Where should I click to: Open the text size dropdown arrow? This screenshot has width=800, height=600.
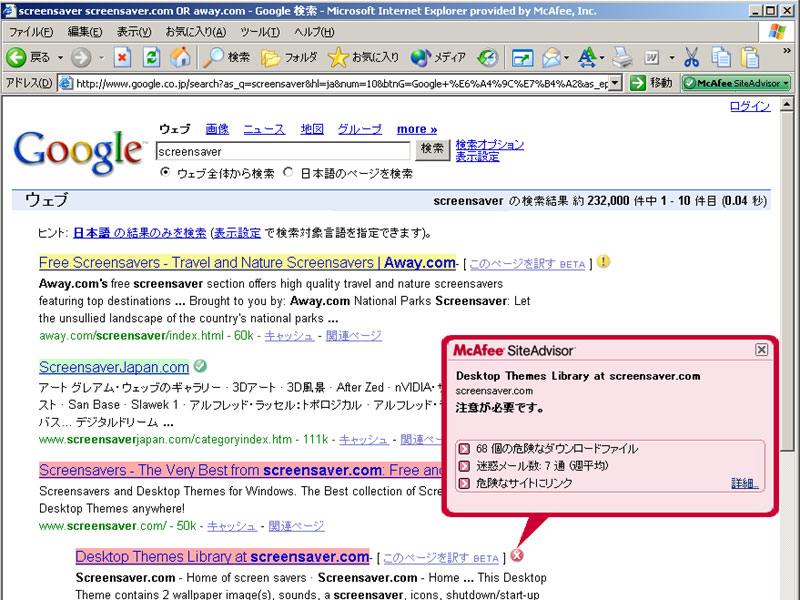tap(602, 58)
